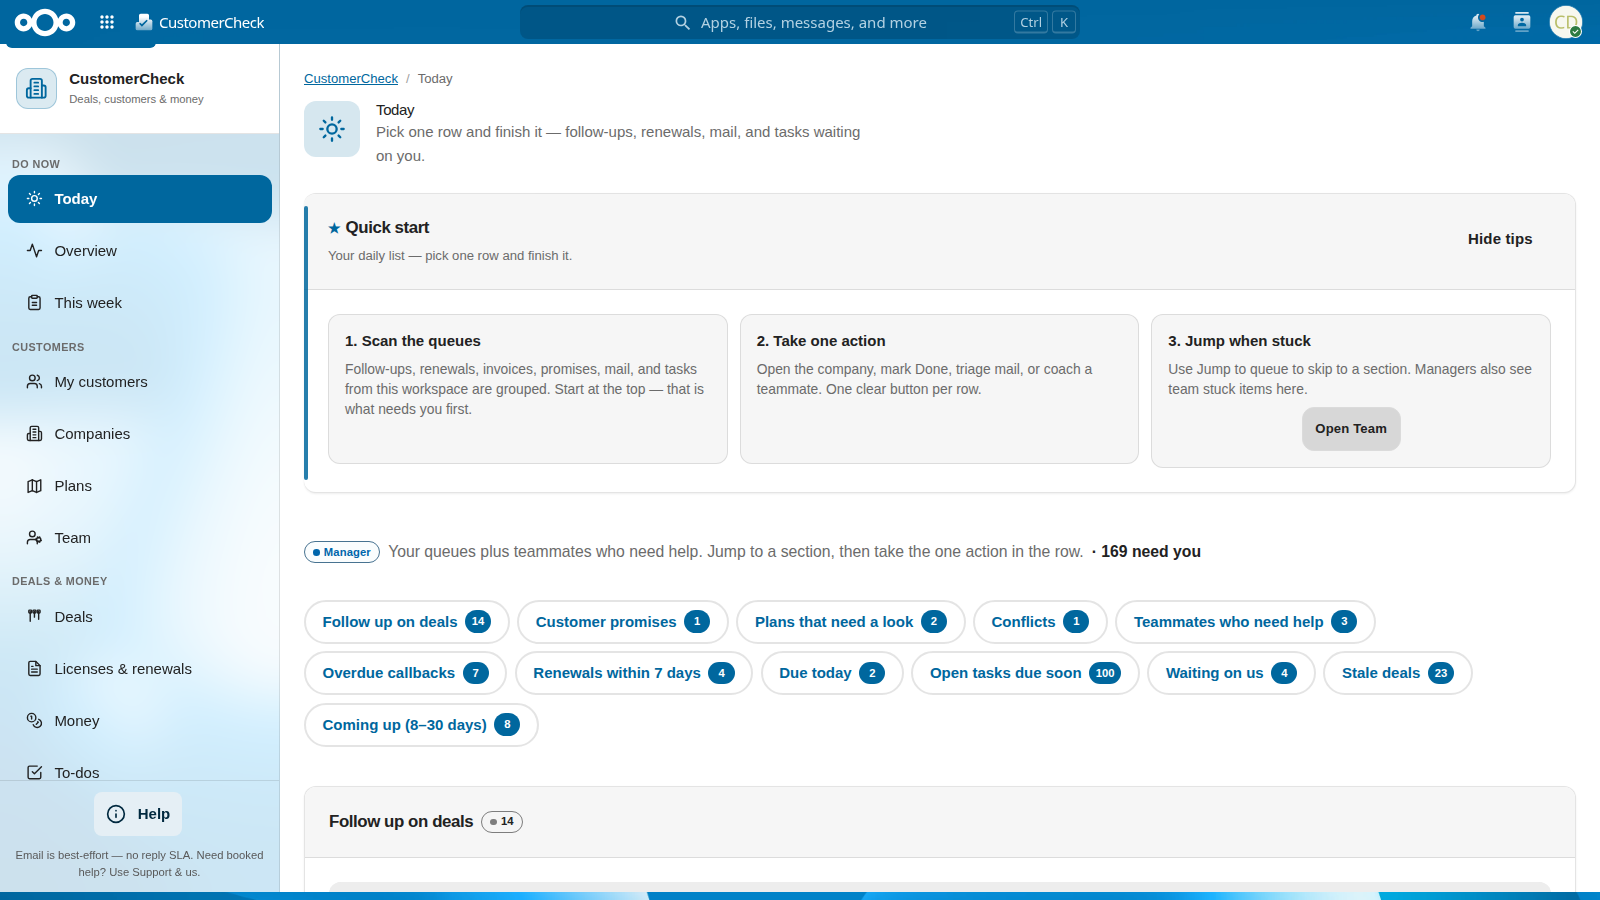Click the Manager role badge

342,552
